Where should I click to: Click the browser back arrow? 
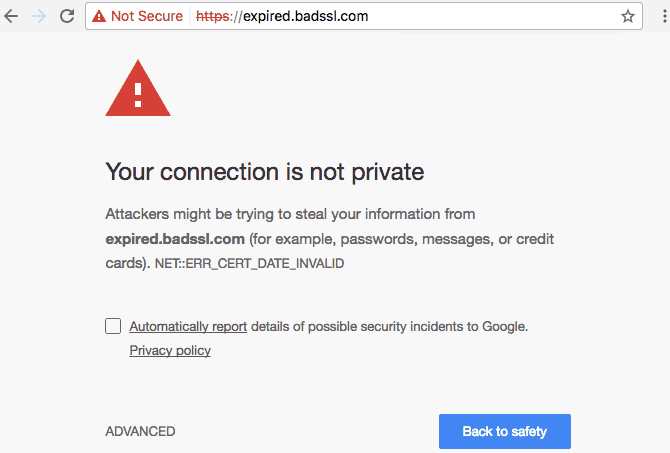click(13, 16)
